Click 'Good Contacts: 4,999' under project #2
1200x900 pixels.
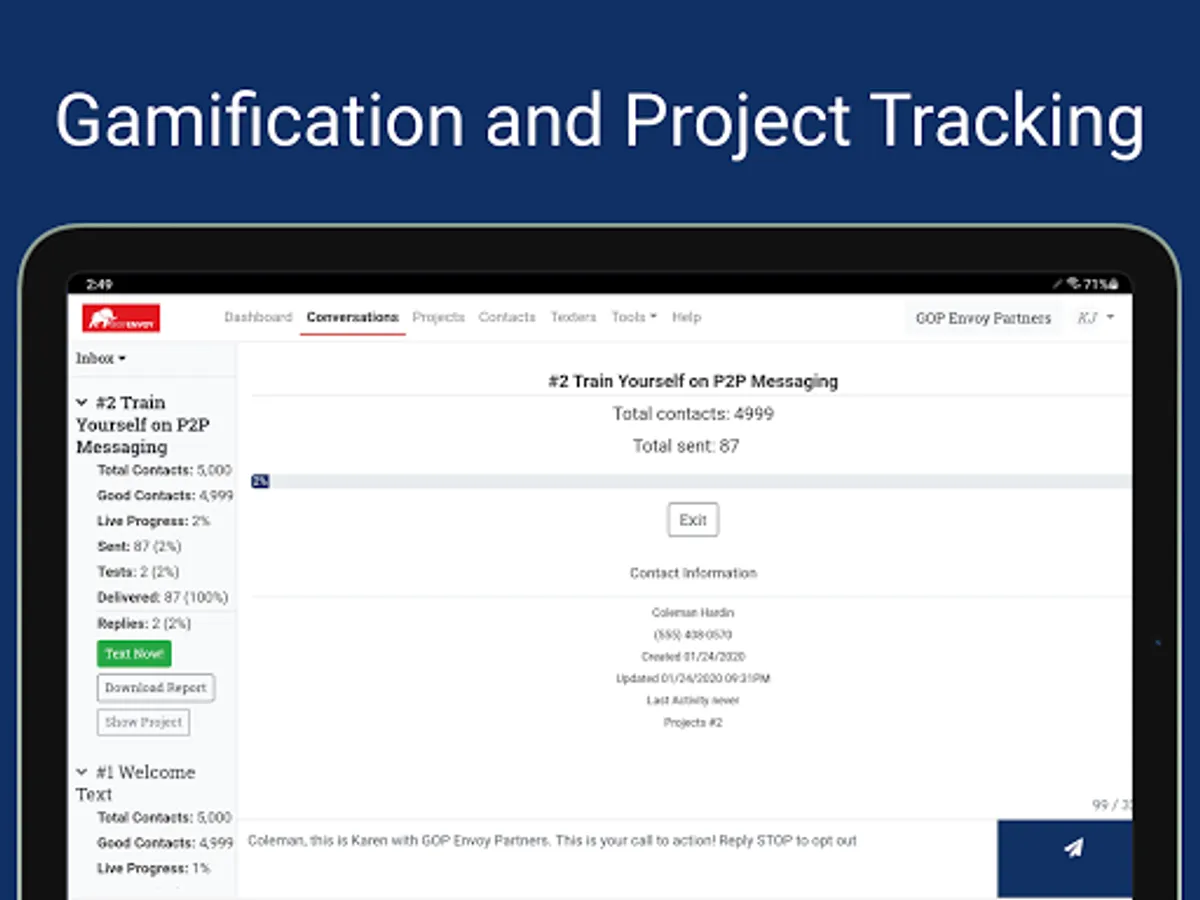[165, 495]
